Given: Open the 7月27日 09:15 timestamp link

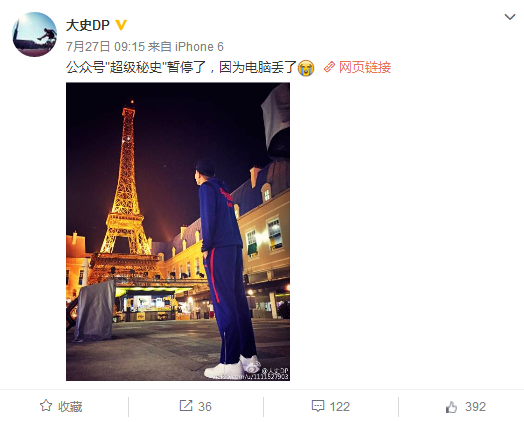Looking at the screenshot, I should point(105,47).
